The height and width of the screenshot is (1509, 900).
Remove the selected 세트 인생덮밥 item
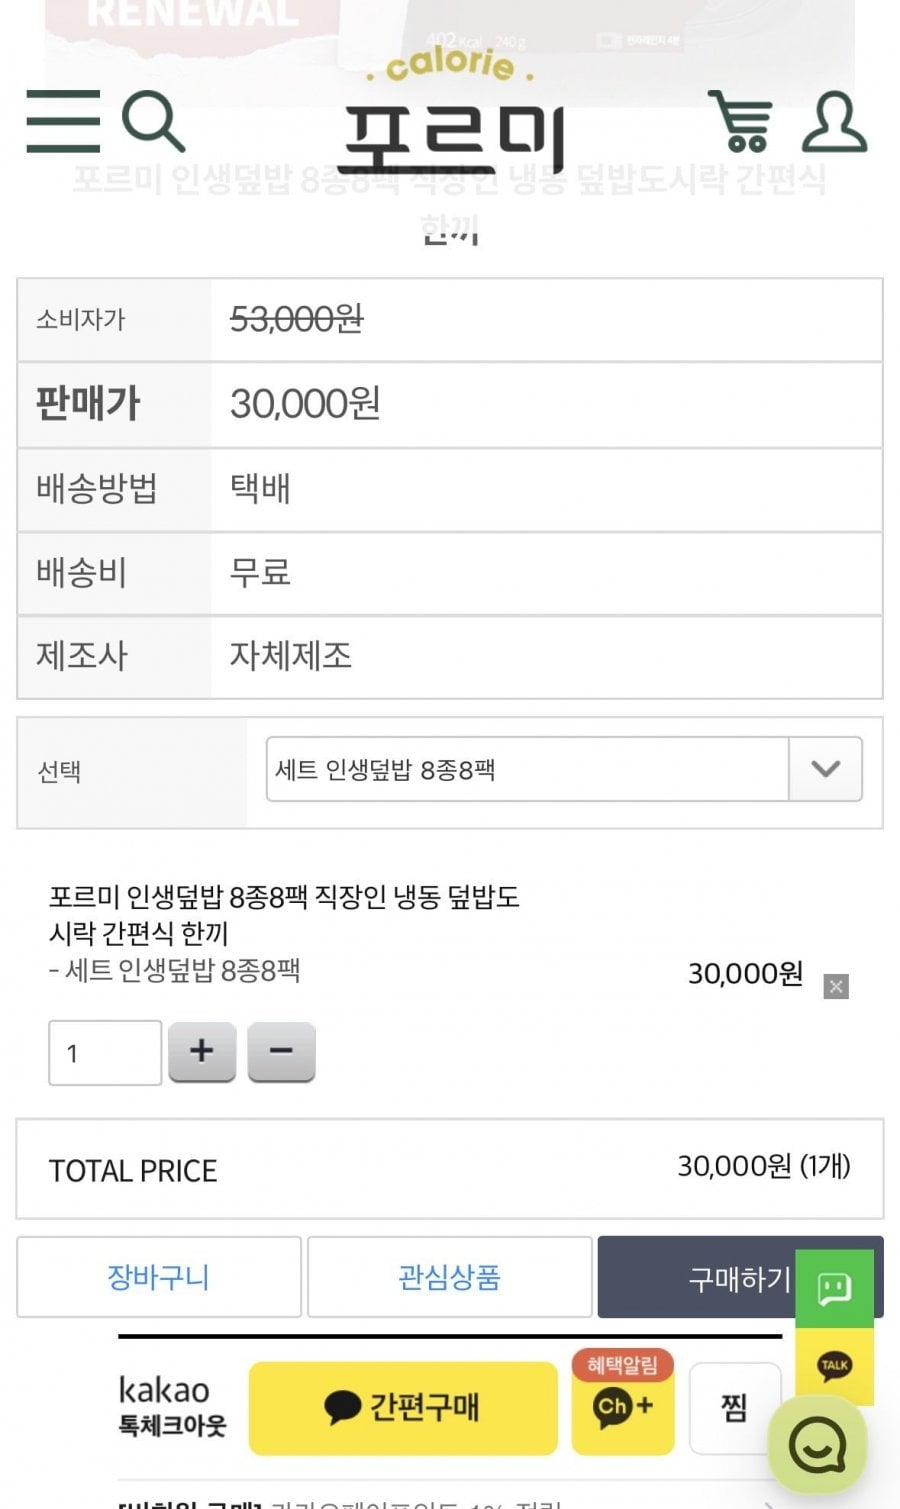pyautogui.click(x=836, y=987)
